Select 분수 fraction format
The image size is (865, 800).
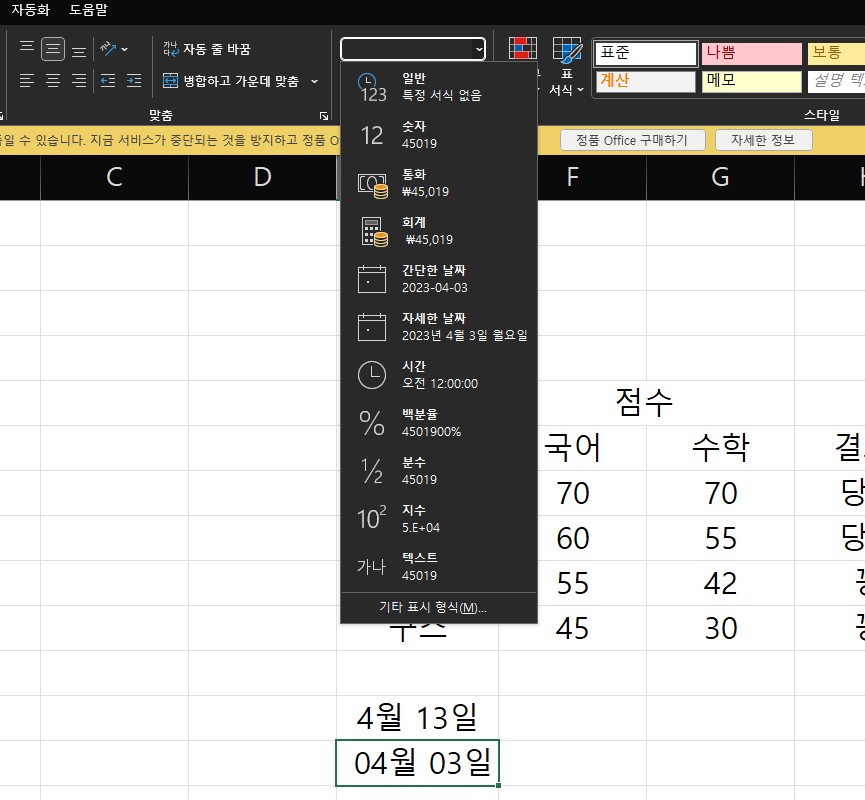click(439, 471)
